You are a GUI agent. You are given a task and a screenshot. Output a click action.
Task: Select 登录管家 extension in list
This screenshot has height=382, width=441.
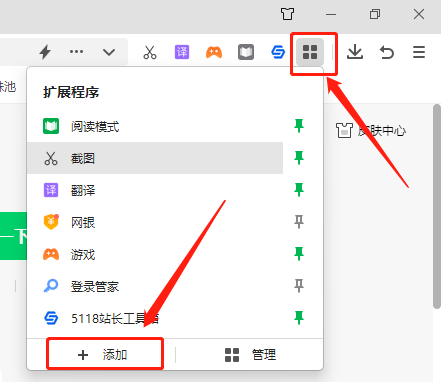155,286
